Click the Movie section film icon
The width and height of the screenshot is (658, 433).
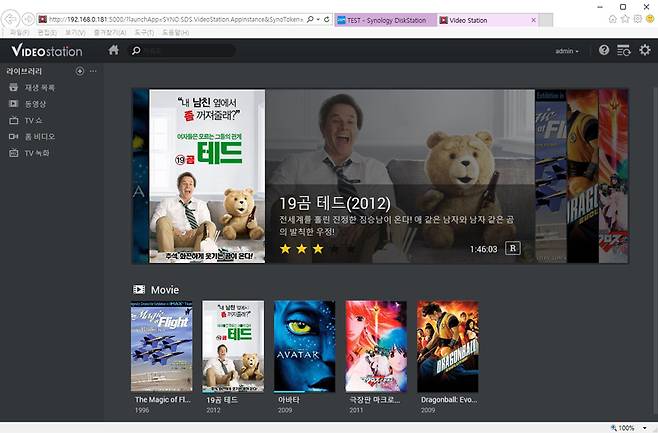click(139, 290)
